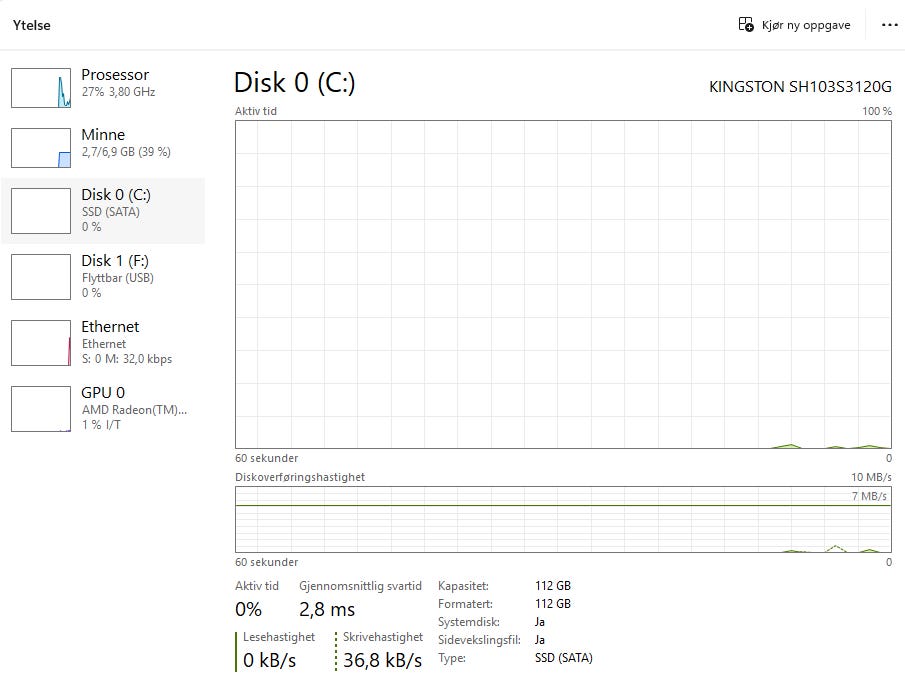Image resolution: width=905 pixels, height=679 pixels.
Task: Click the Aktiv tid main graph area
Action: point(563,284)
